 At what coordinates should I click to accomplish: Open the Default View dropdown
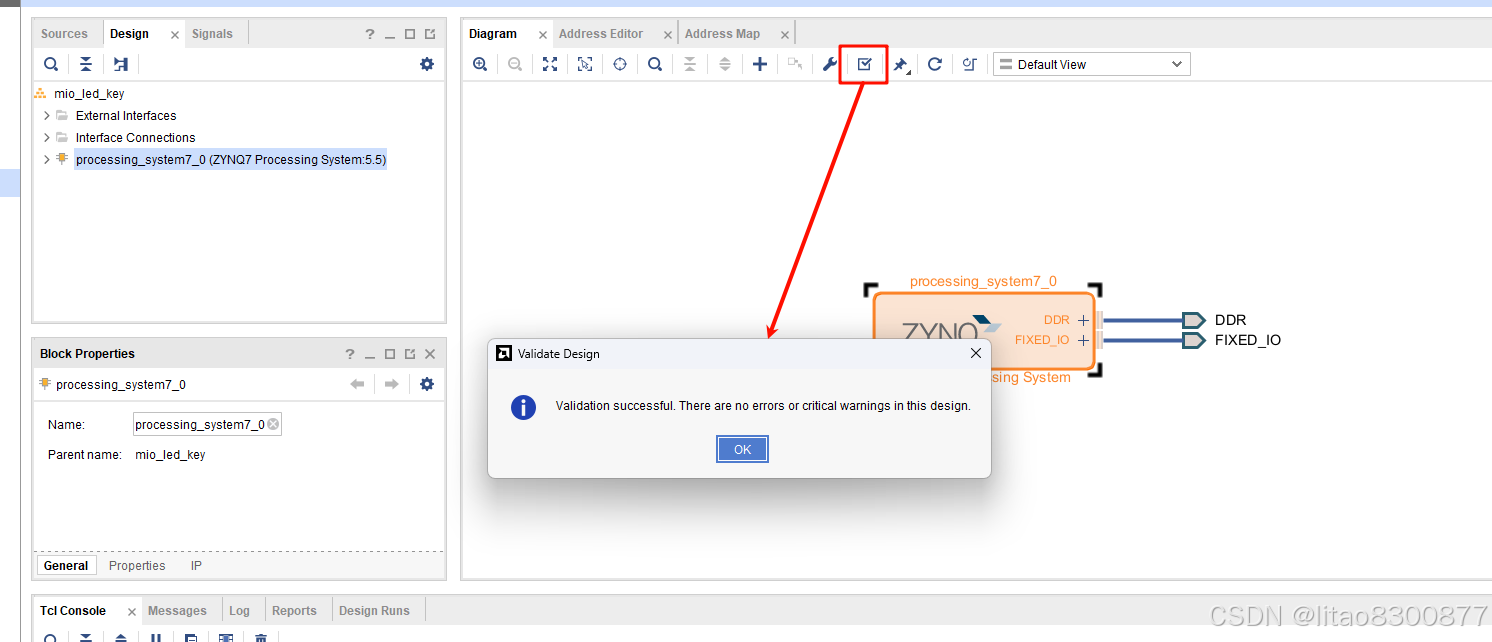click(1092, 64)
